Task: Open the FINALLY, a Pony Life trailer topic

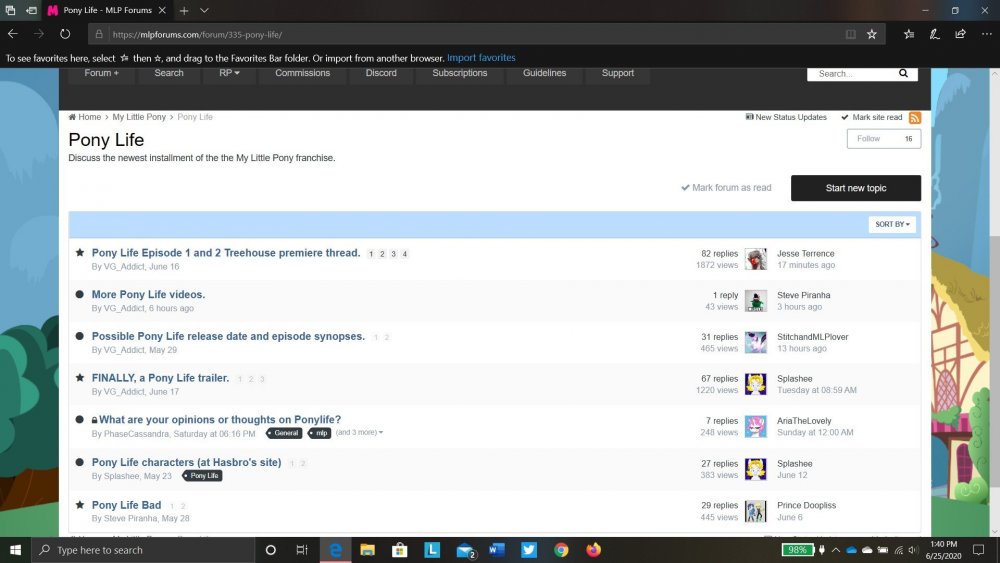Action: (x=160, y=377)
